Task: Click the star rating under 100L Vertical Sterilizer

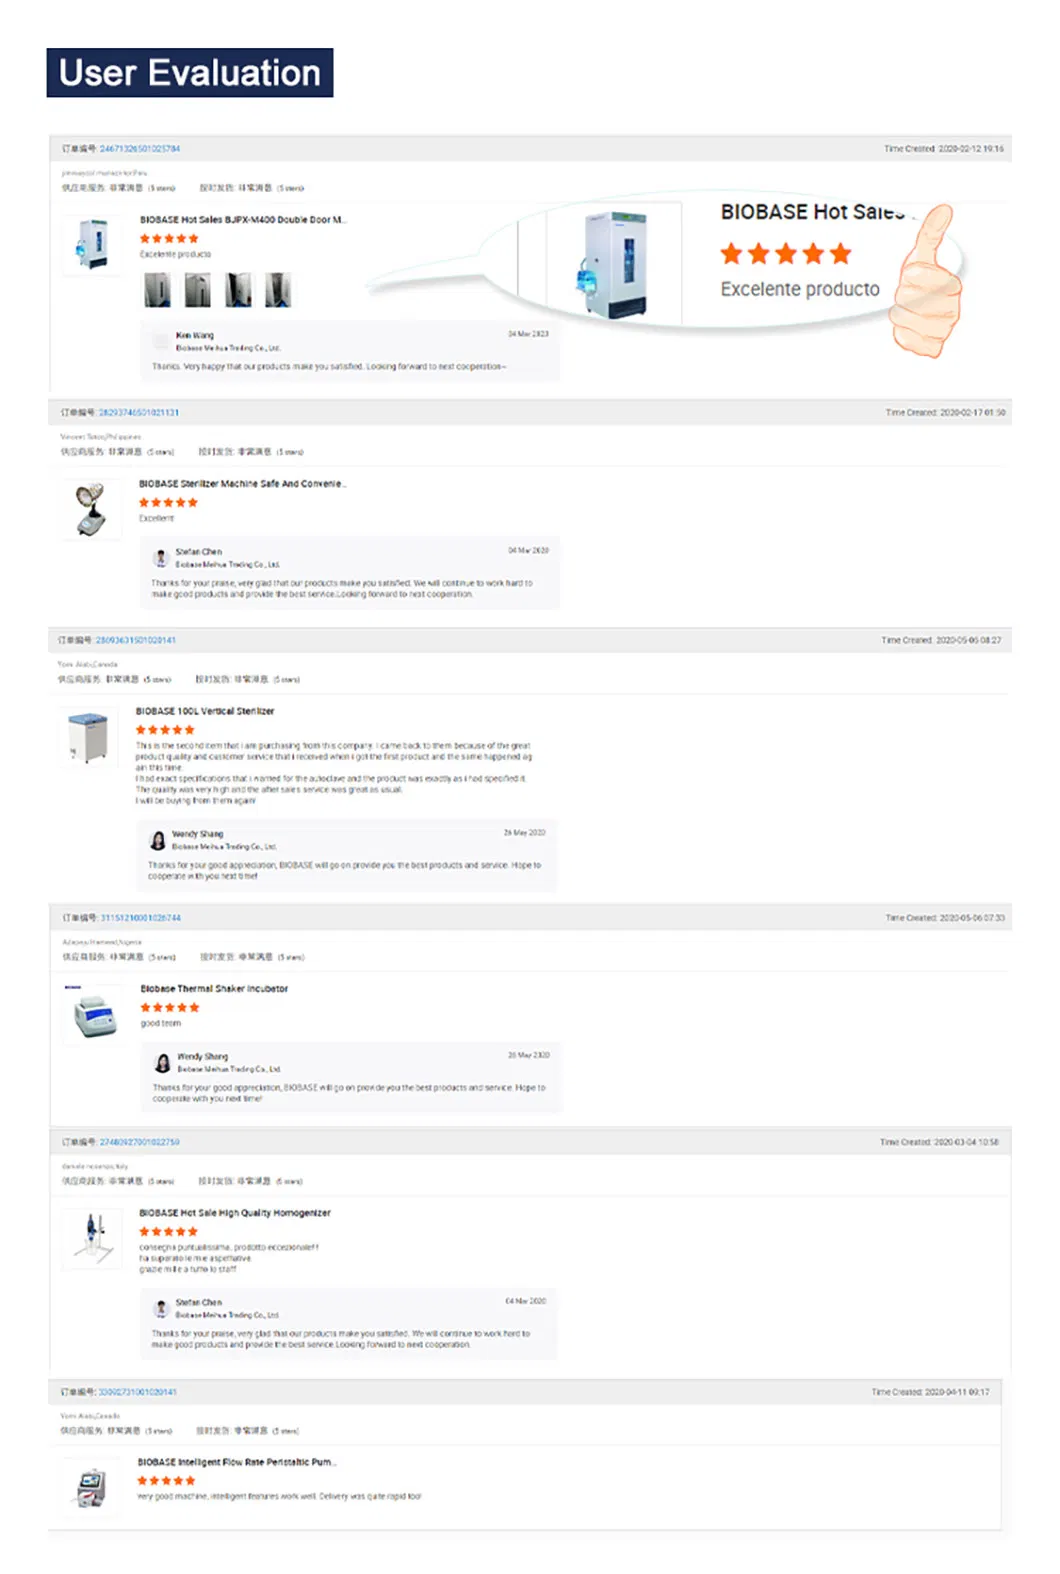Action: (x=166, y=730)
